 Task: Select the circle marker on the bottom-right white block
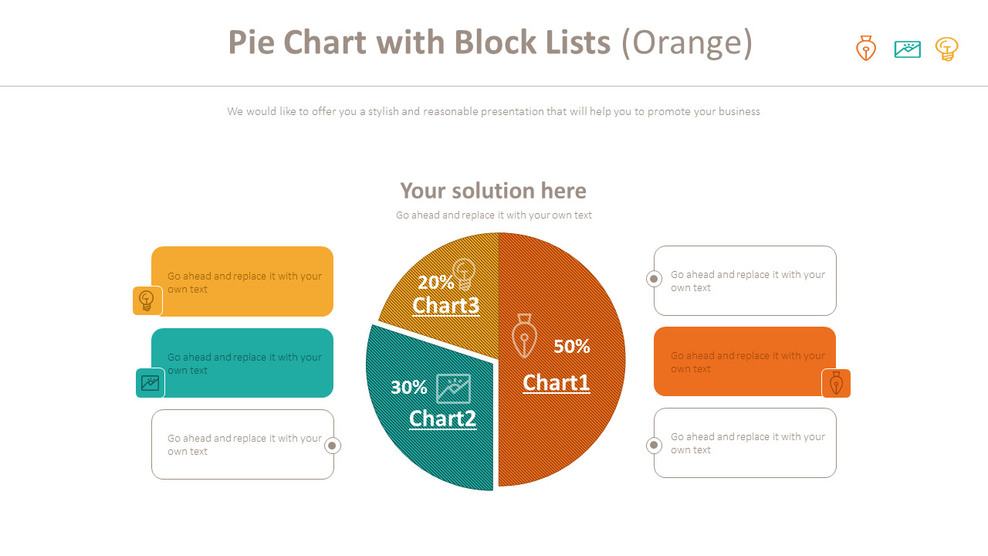pyautogui.click(x=654, y=445)
